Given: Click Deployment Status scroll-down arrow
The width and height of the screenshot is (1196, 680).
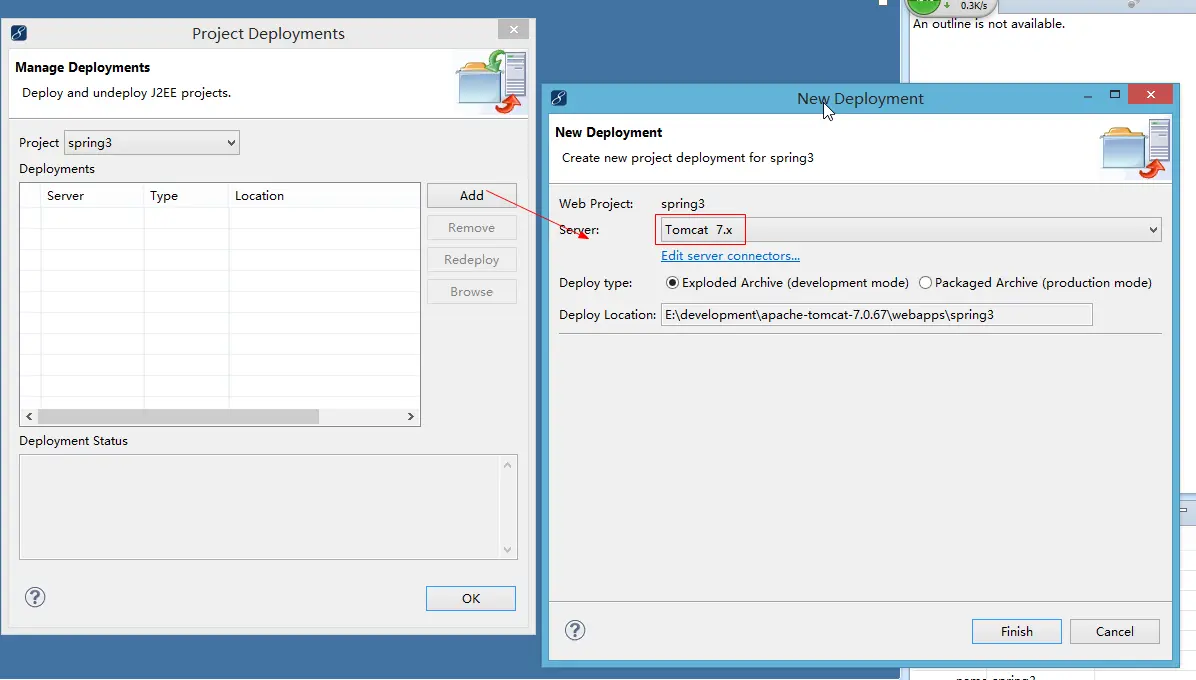Looking at the screenshot, I should [507, 550].
